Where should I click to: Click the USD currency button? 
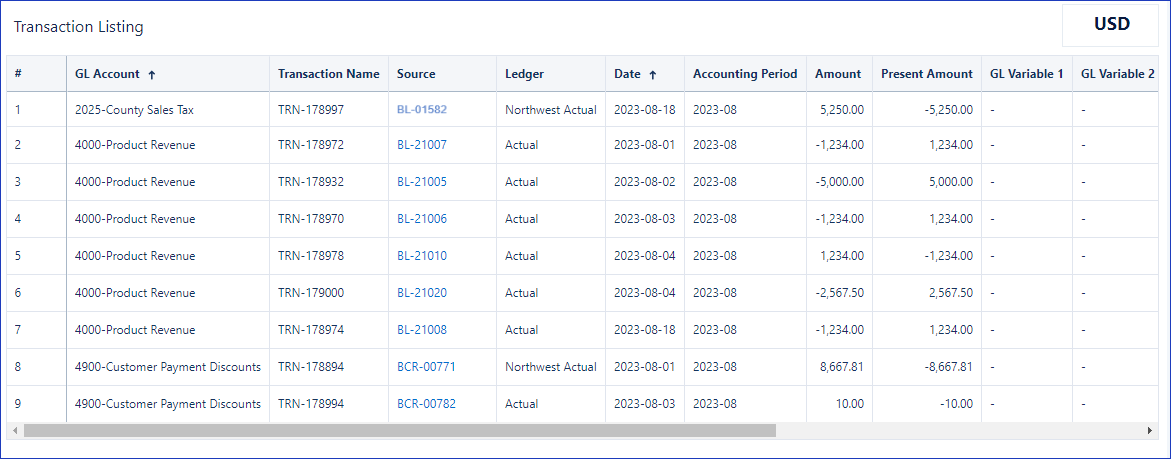pos(1111,25)
